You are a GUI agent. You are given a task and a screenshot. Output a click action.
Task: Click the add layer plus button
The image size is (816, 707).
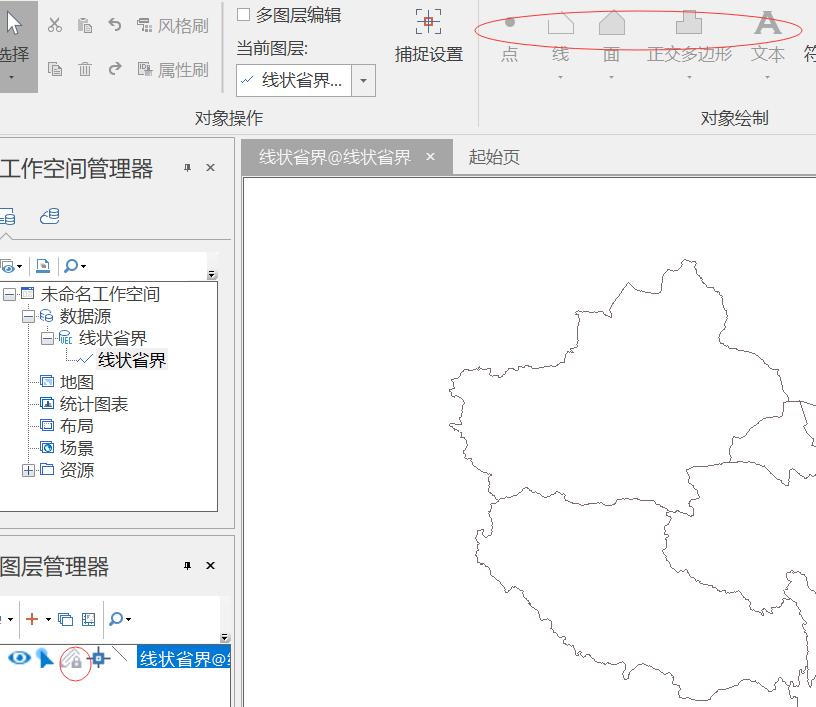pyautogui.click(x=32, y=619)
